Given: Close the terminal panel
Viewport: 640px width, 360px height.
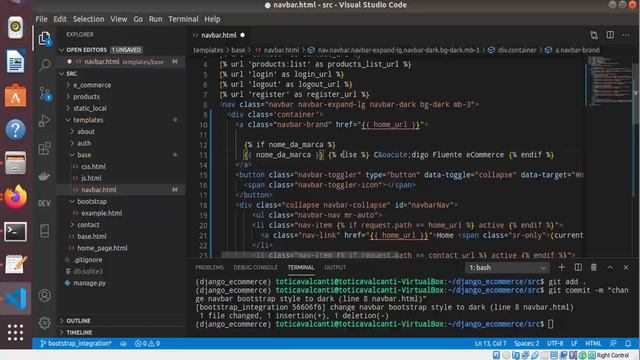Looking at the screenshot, I should [626, 267].
